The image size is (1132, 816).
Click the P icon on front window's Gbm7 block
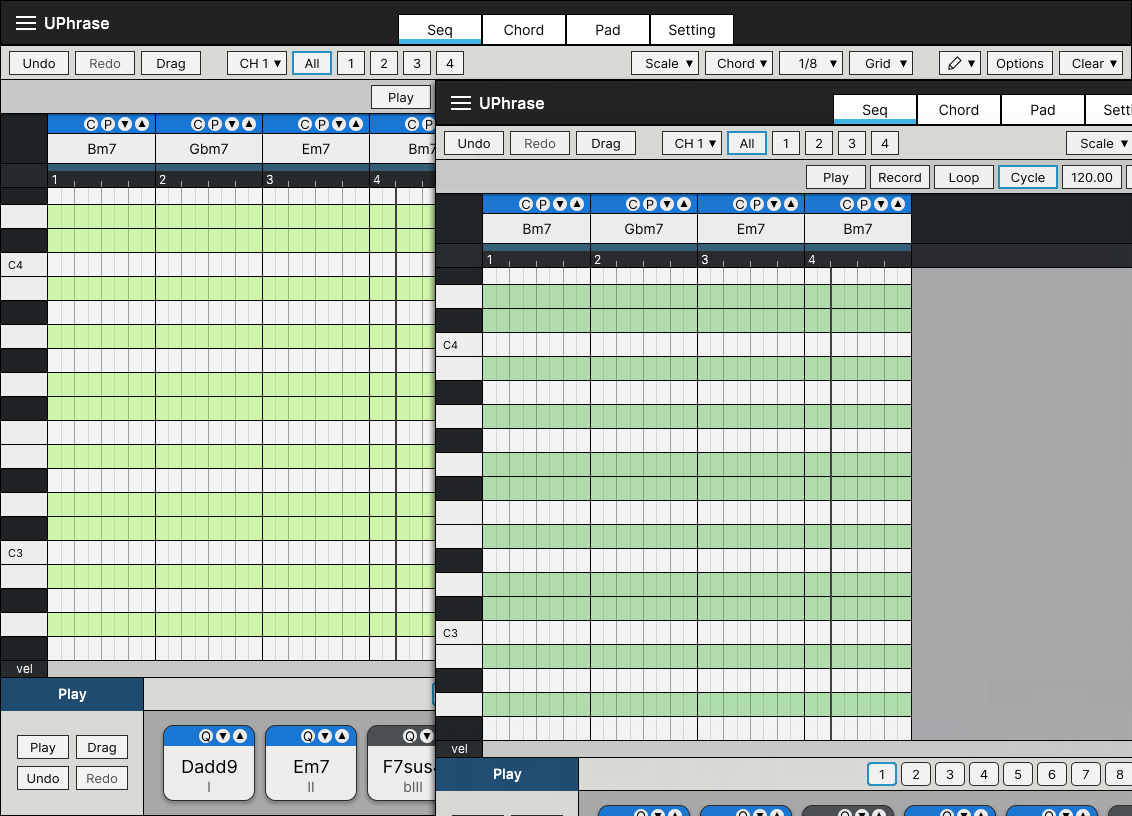point(650,204)
